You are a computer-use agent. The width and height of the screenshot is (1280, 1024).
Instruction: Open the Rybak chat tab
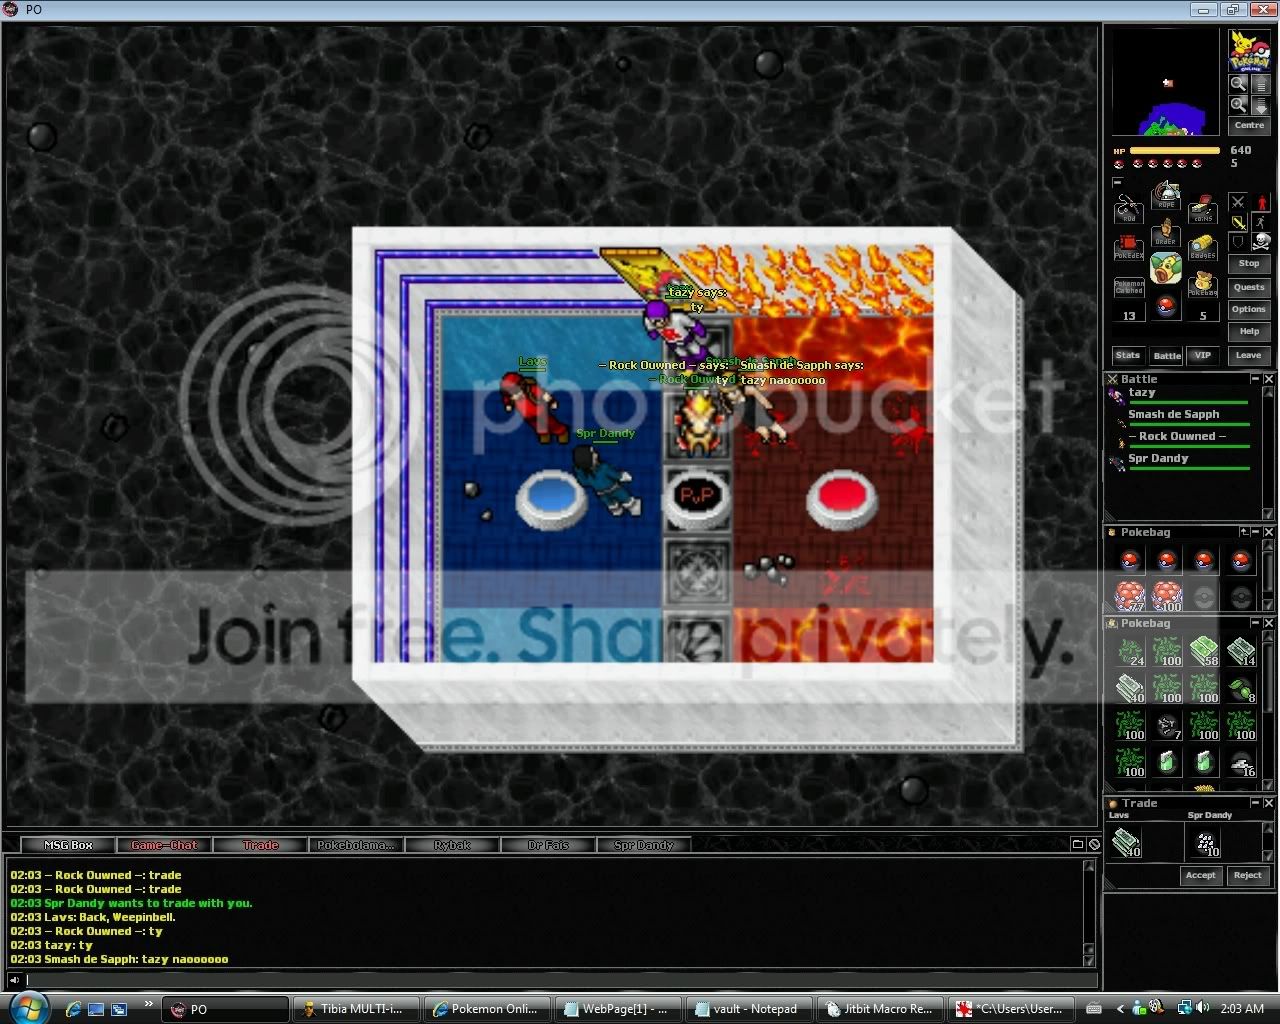click(452, 845)
